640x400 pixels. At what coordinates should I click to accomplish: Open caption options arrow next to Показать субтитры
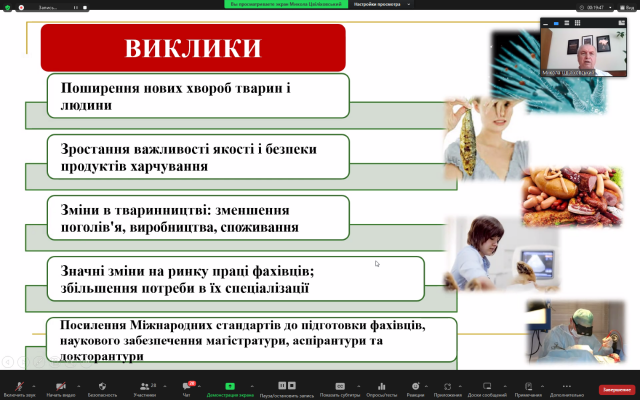point(358,386)
